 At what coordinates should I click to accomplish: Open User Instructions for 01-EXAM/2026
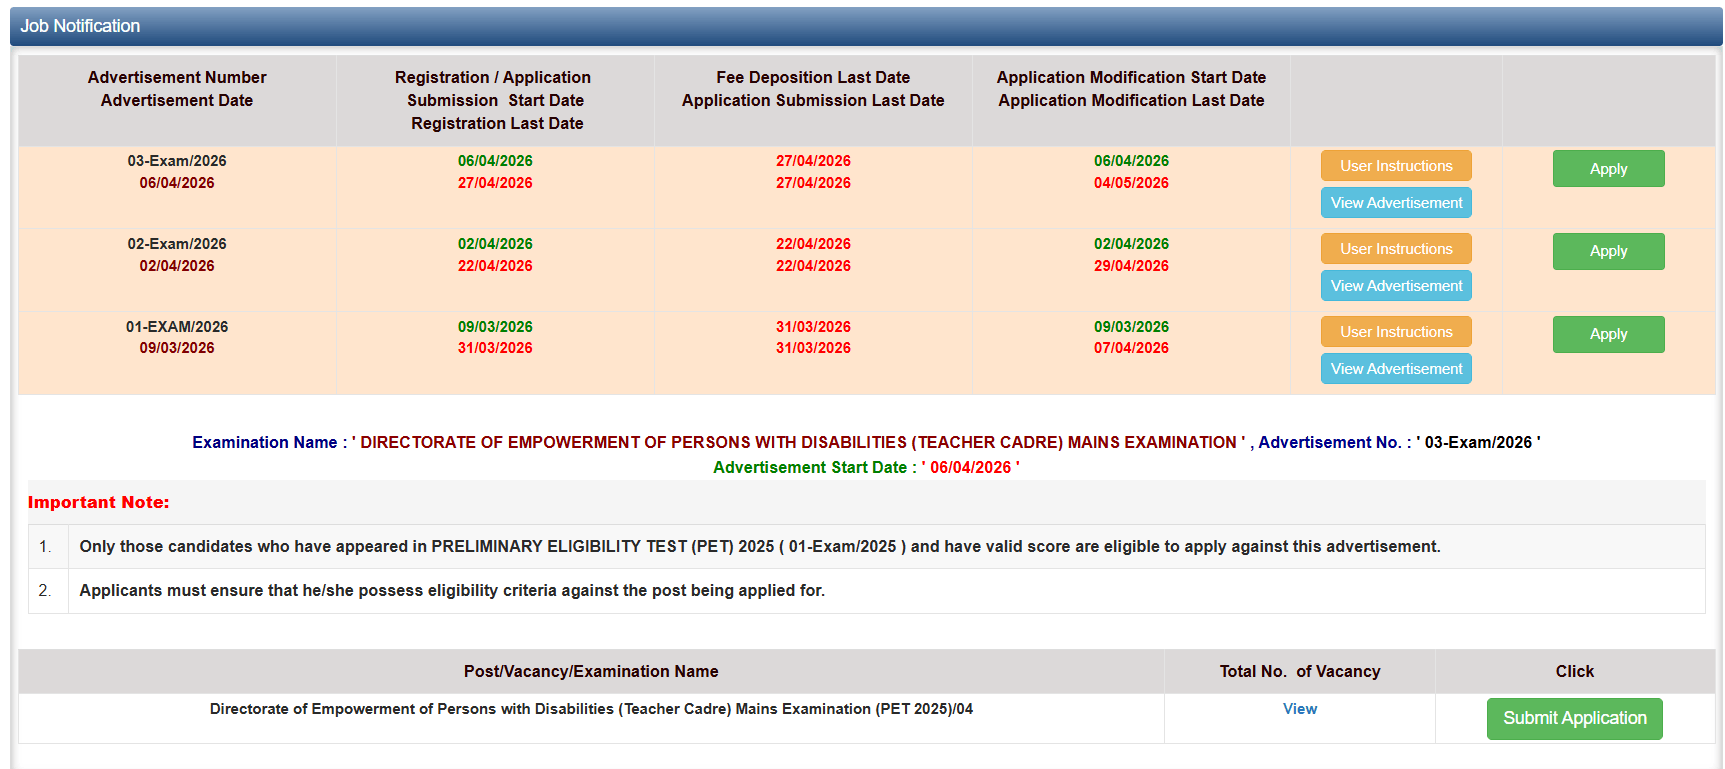coord(1395,332)
